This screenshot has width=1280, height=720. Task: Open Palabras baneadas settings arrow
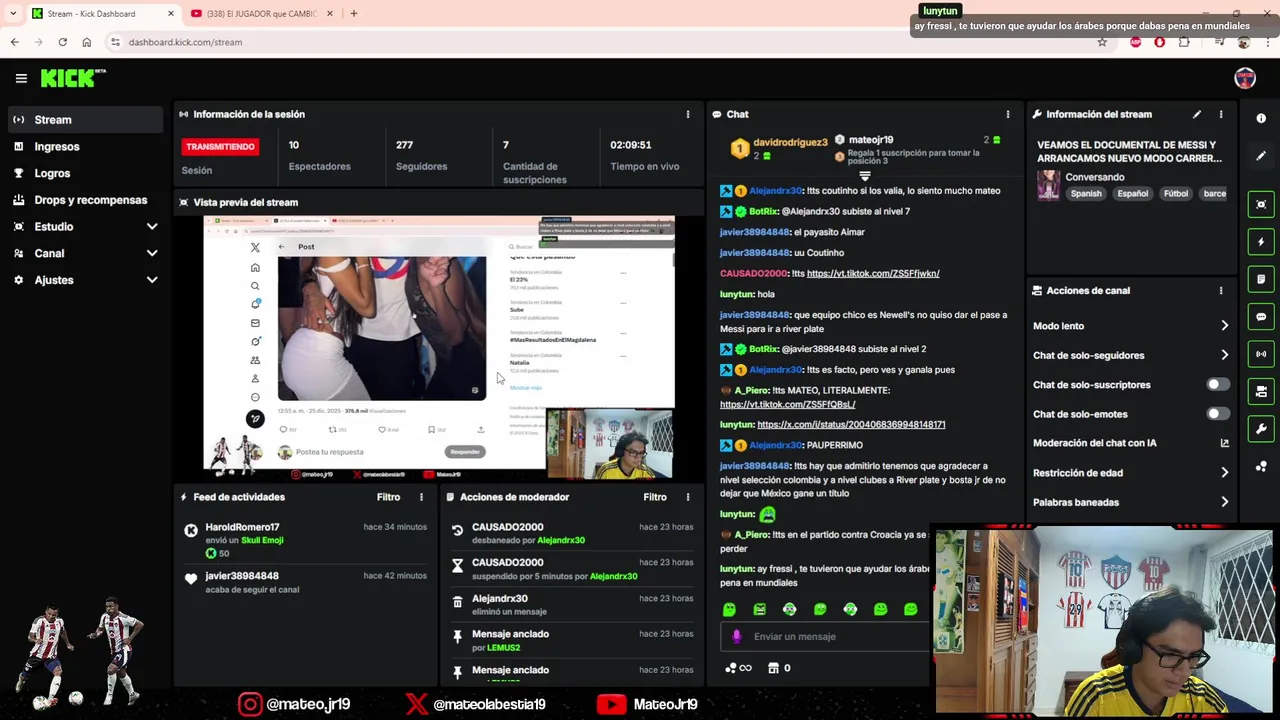1224,502
